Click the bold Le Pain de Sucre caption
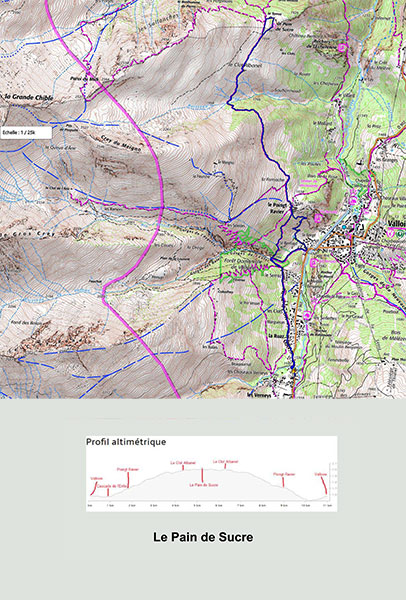Image resolution: width=406 pixels, height=600 pixels. (203, 537)
